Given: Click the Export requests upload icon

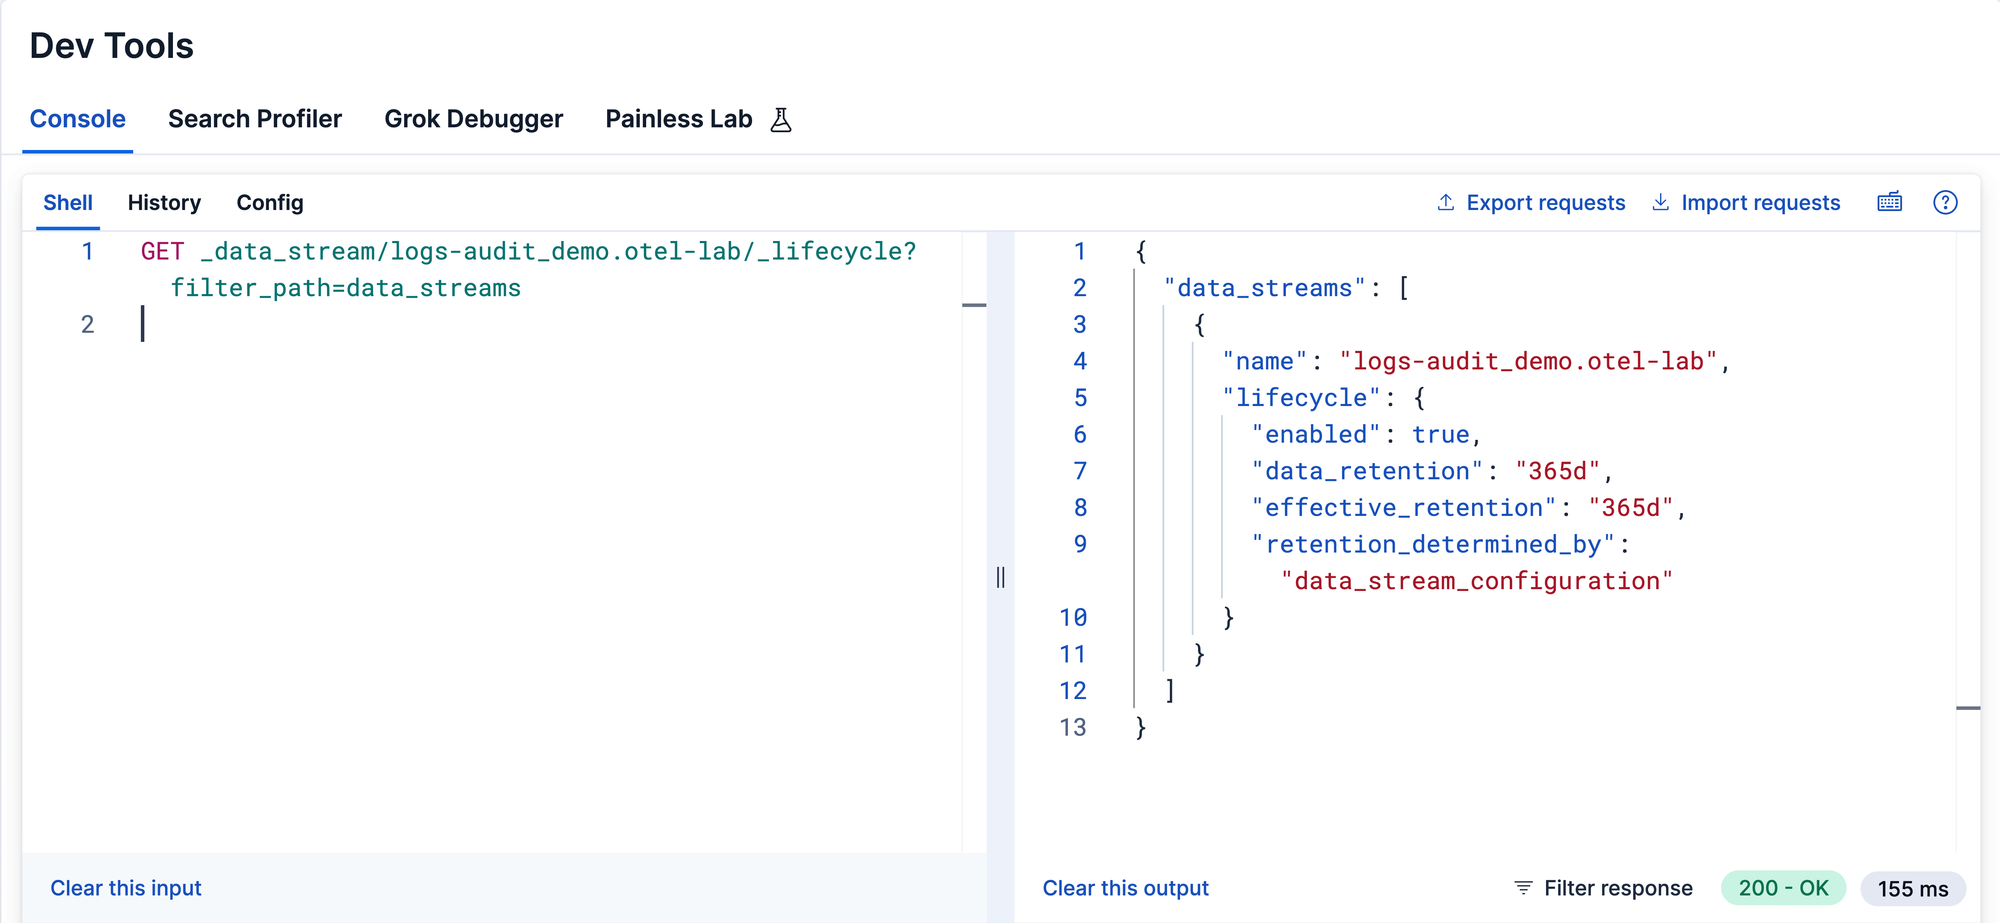Looking at the screenshot, I should 1446,202.
